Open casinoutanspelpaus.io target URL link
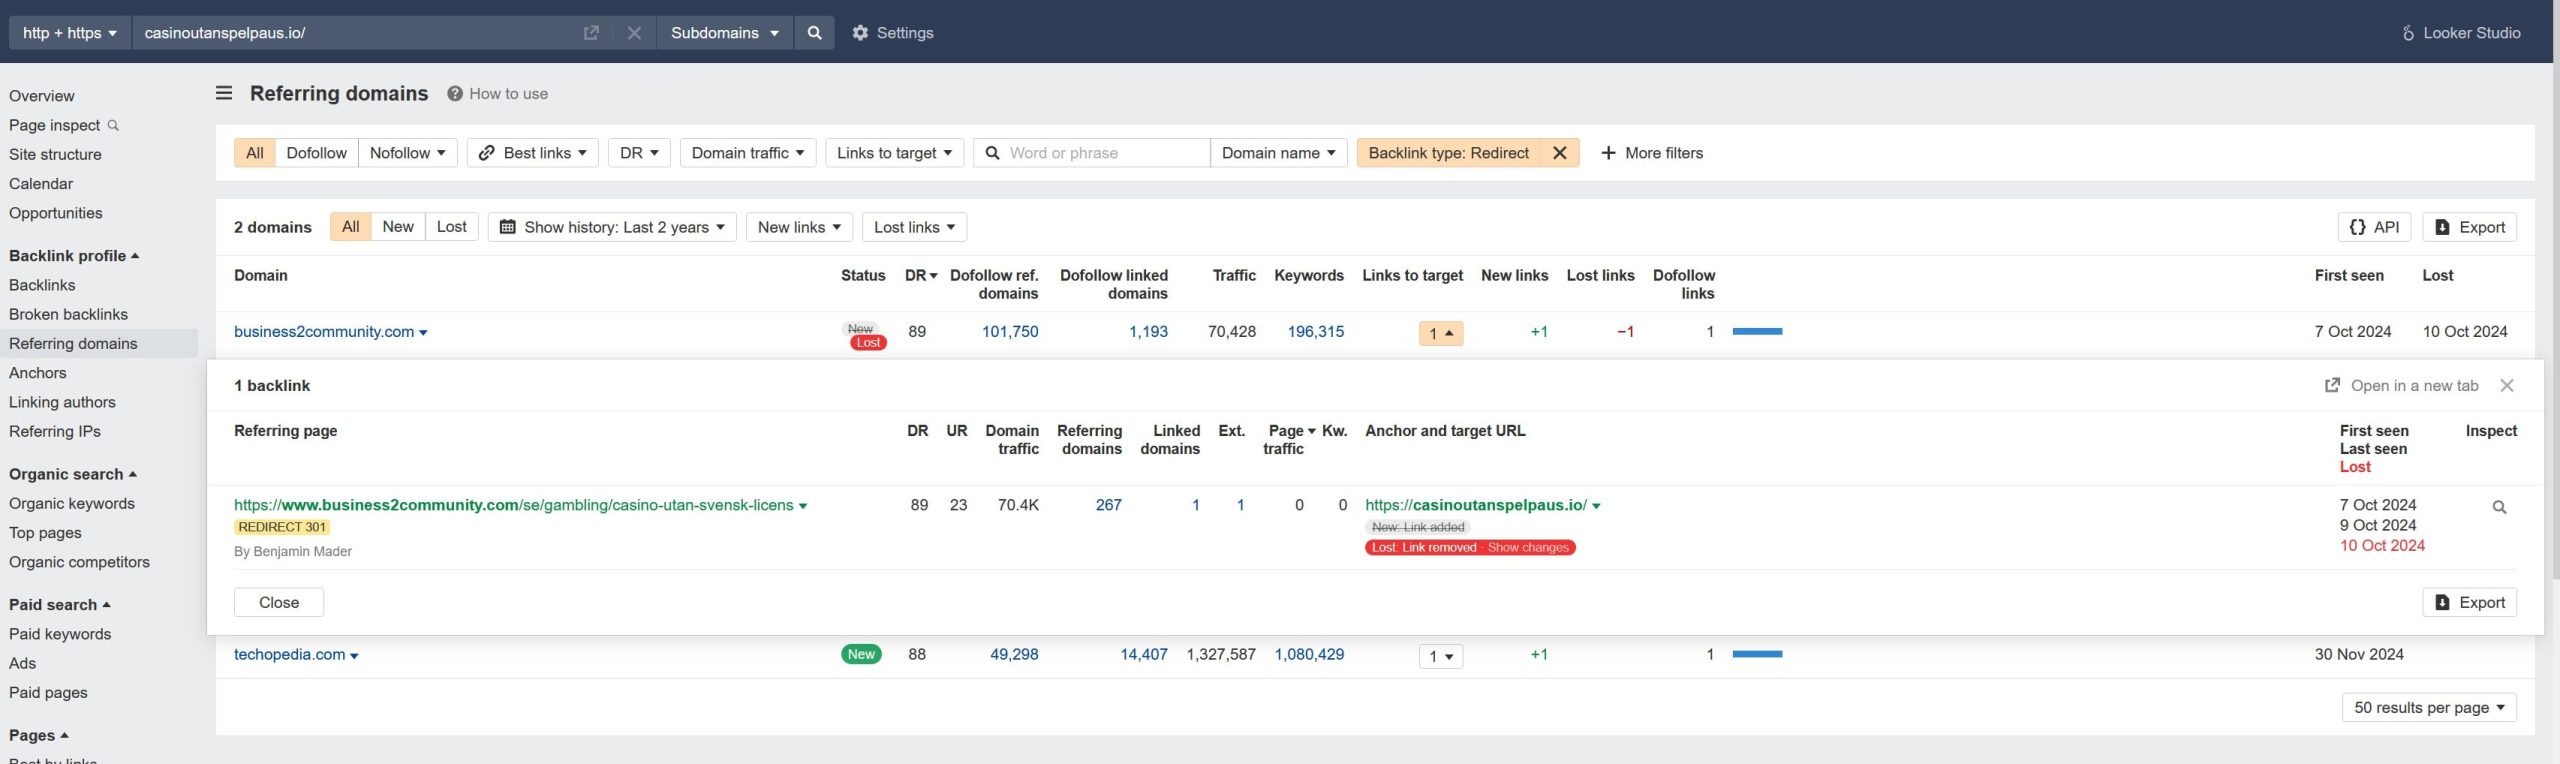The height and width of the screenshot is (764, 2560). pos(1475,505)
